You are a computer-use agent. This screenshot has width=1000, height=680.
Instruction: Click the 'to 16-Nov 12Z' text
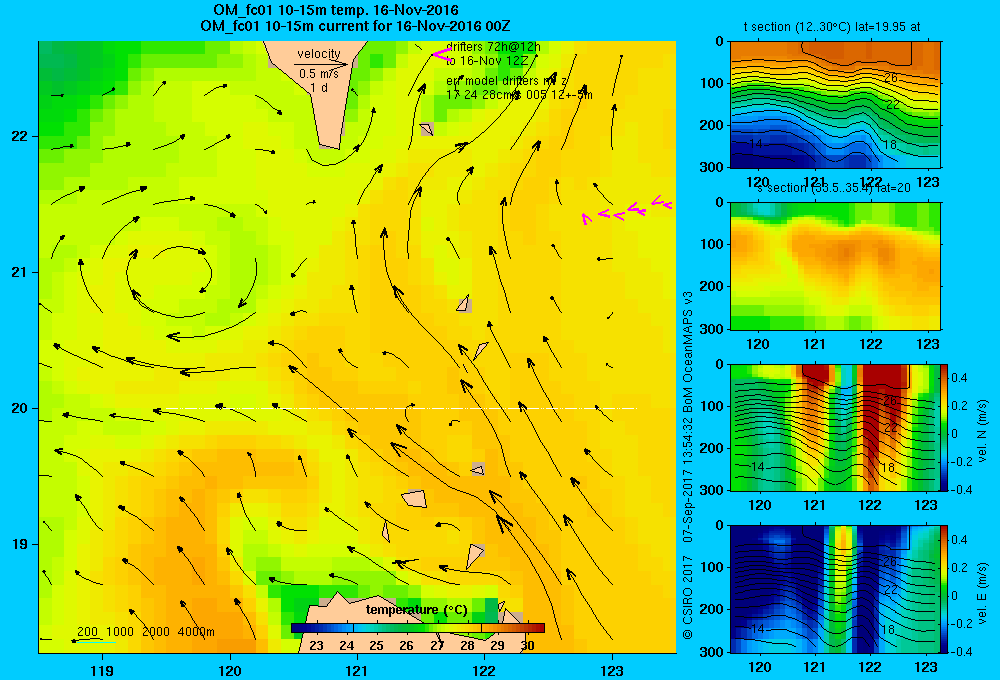coord(487,61)
